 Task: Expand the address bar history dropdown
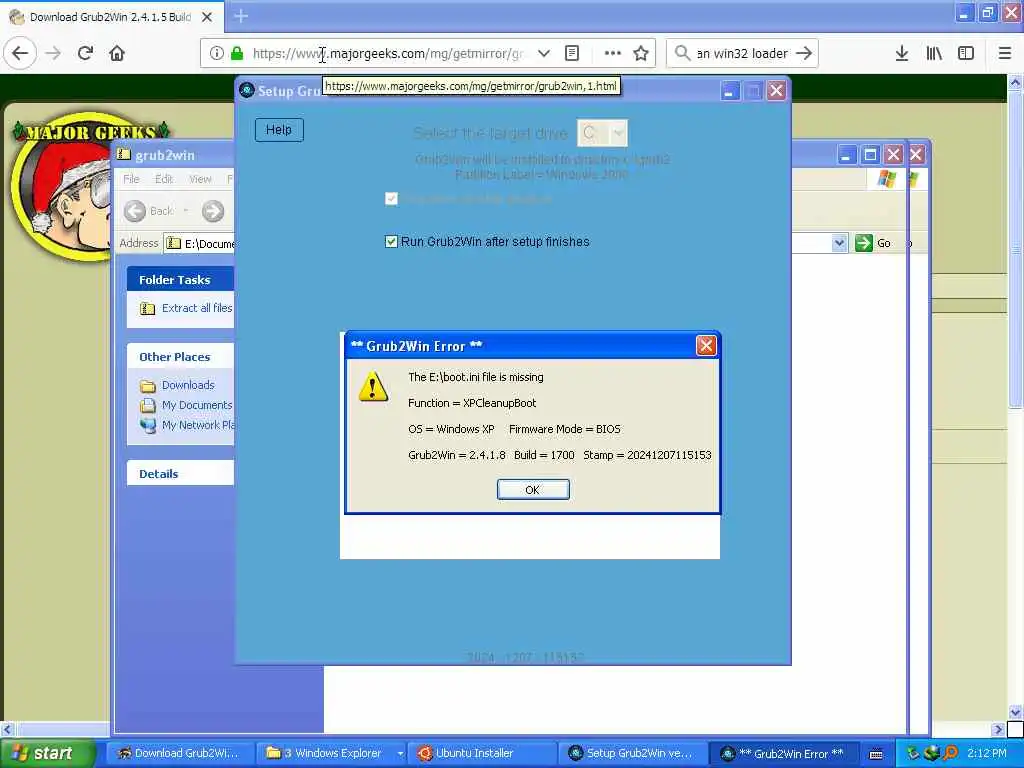coord(543,54)
